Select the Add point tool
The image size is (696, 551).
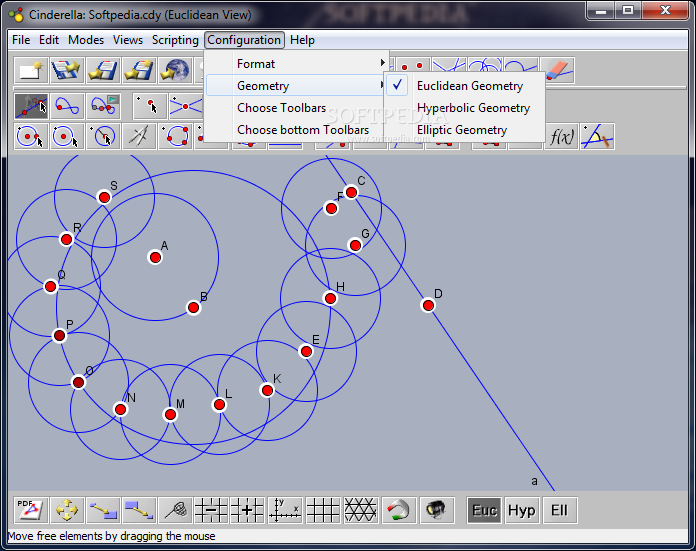pos(150,106)
